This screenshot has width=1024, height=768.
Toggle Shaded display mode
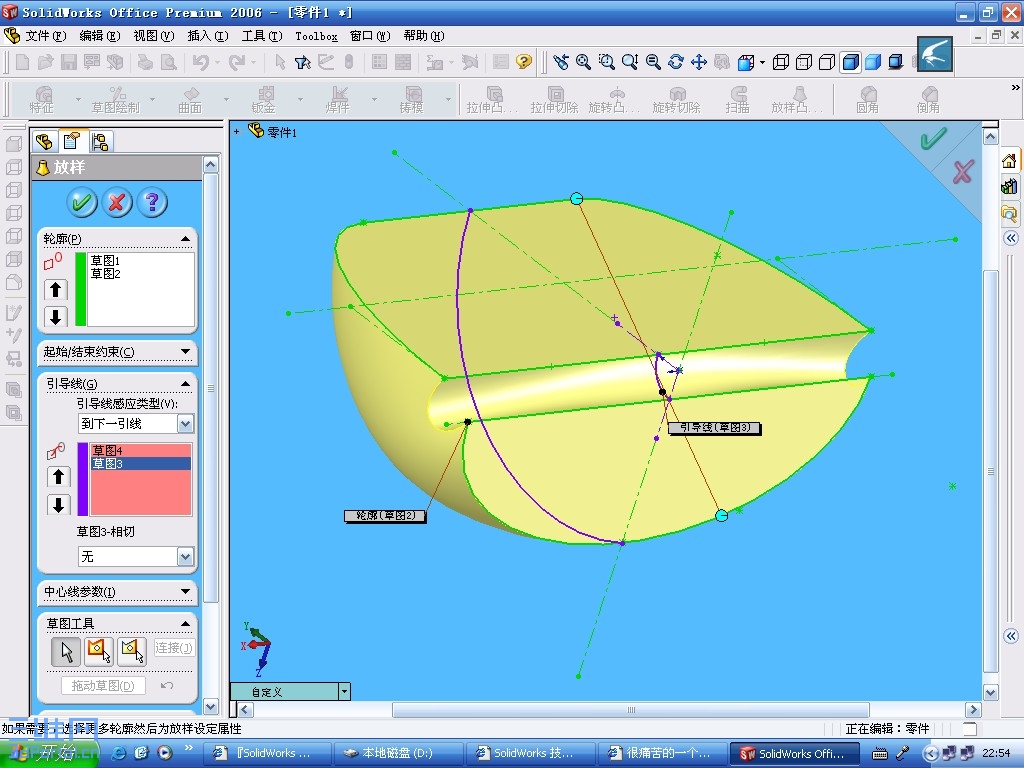[x=873, y=62]
